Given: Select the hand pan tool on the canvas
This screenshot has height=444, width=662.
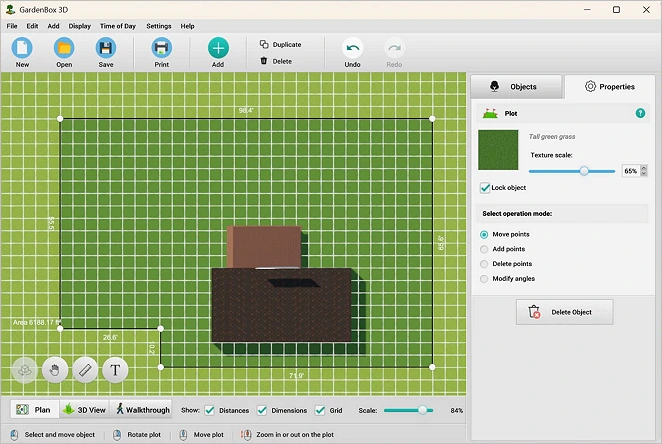Looking at the screenshot, I should point(54,371).
